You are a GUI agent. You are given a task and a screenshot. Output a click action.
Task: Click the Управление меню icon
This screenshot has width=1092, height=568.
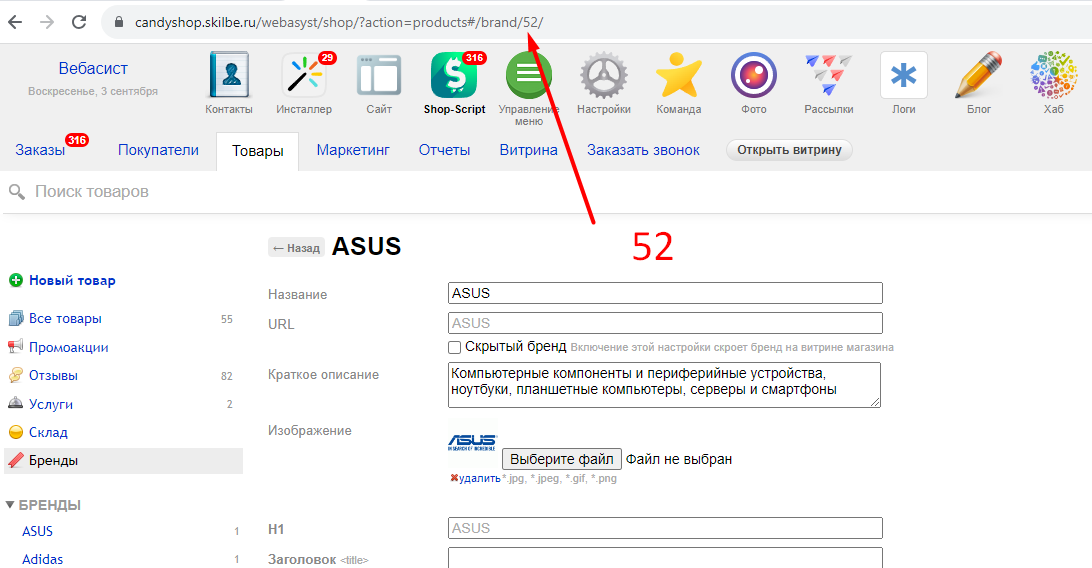click(x=529, y=77)
